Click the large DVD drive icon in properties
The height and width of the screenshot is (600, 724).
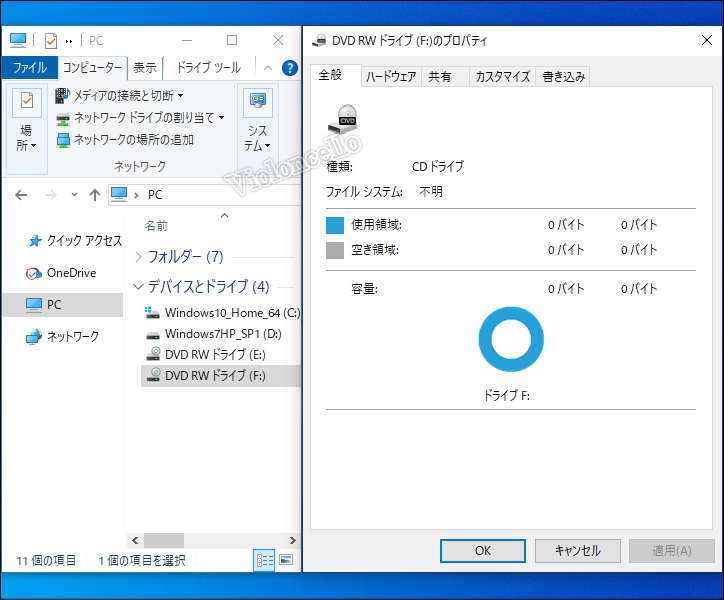(343, 120)
